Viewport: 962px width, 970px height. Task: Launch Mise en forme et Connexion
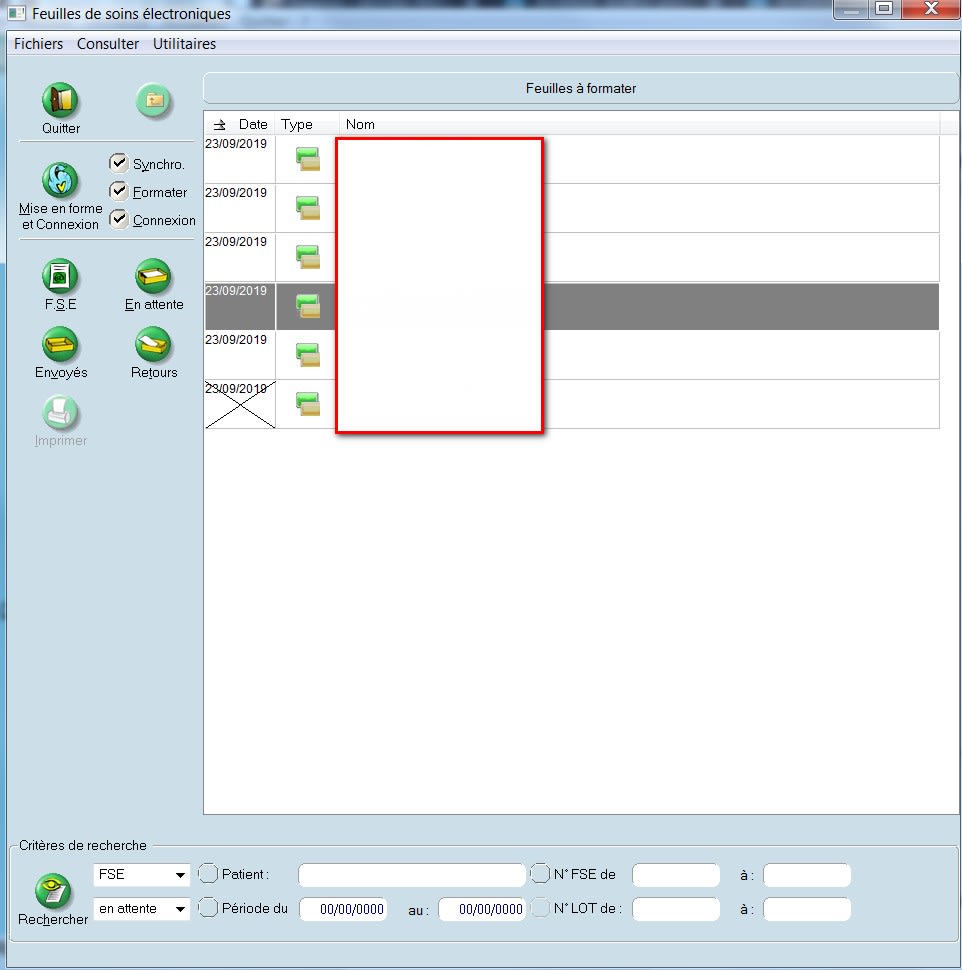tap(60, 181)
